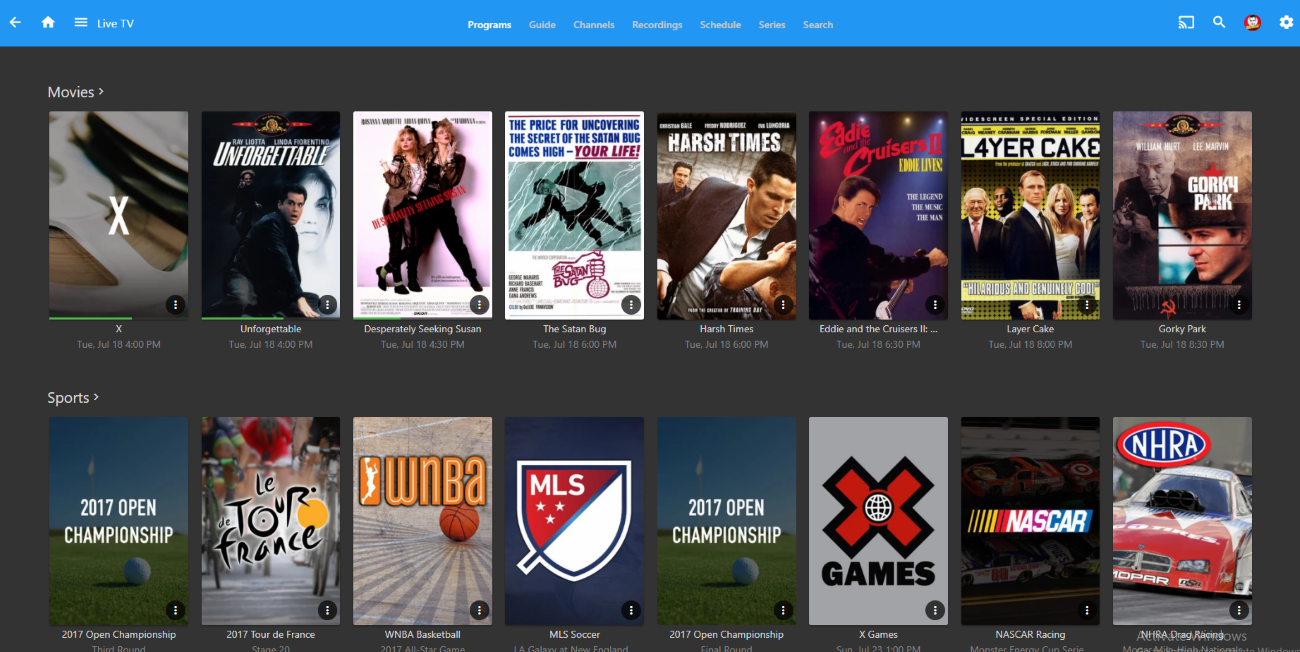The width and height of the screenshot is (1300, 652).
Task: Expand the Movies section
Action: pos(76,92)
